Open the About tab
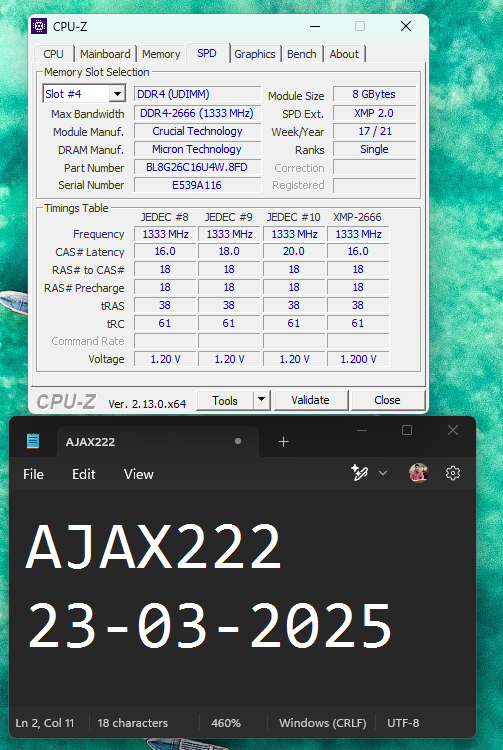 click(x=344, y=54)
